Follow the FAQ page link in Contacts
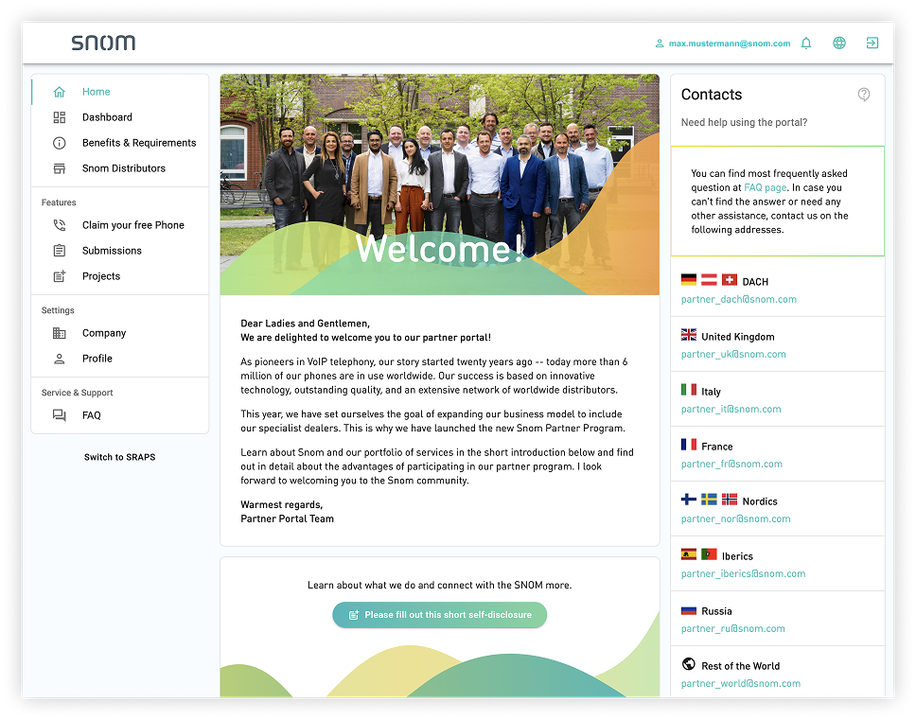916x720 pixels. 765,188
